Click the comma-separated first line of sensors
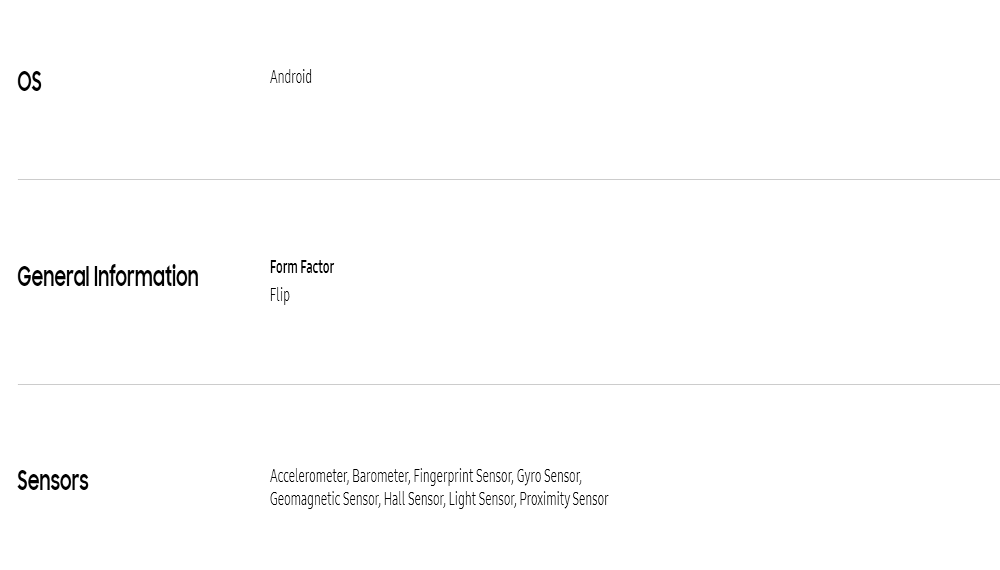Viewport: 1000px width, 570px height. click(x=425, y=476)
